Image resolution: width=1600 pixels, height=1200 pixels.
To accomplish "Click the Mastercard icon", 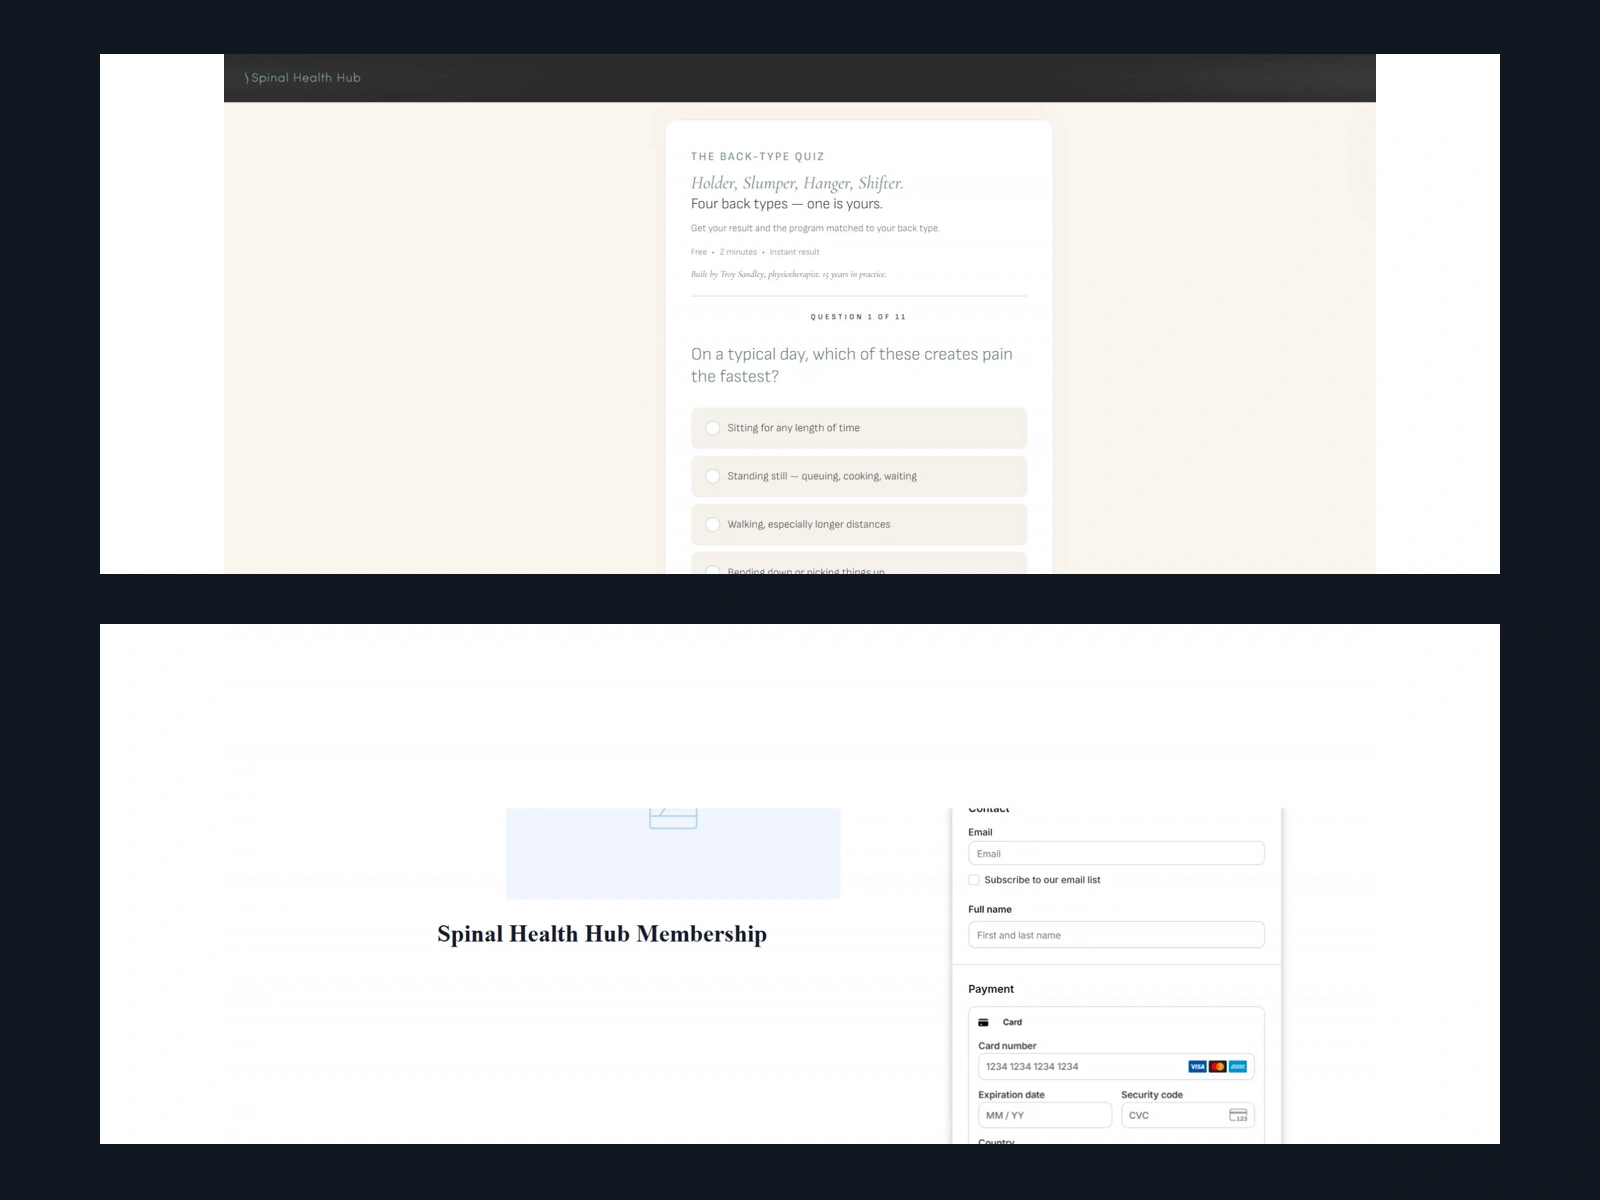I will 1218,1067.
